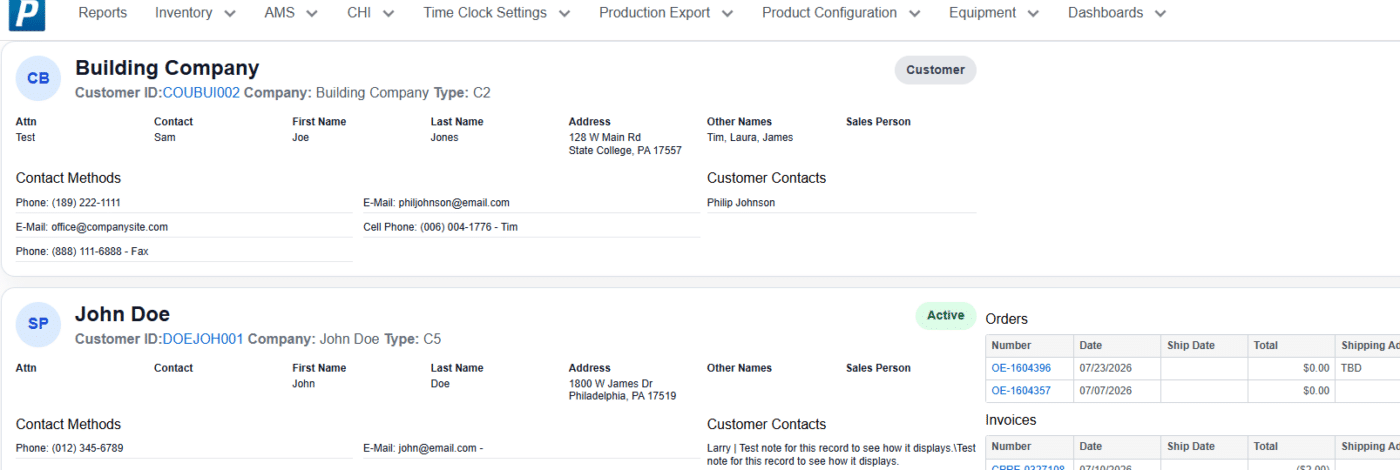This screenshot has width=1400, height=470.
Task: Open order OE-1604357
Action: click(x=1021, y=390)
